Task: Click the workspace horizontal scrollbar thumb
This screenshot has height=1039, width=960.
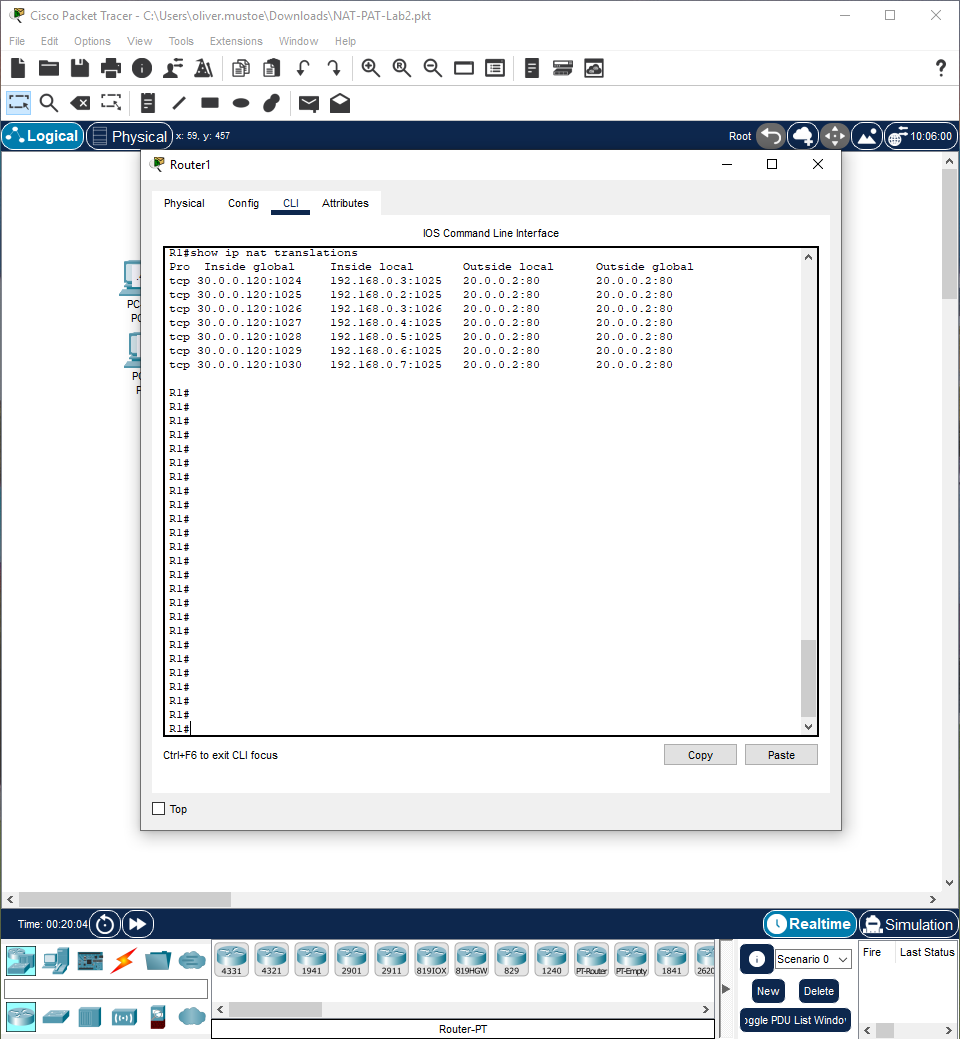Action: (125, 899)
